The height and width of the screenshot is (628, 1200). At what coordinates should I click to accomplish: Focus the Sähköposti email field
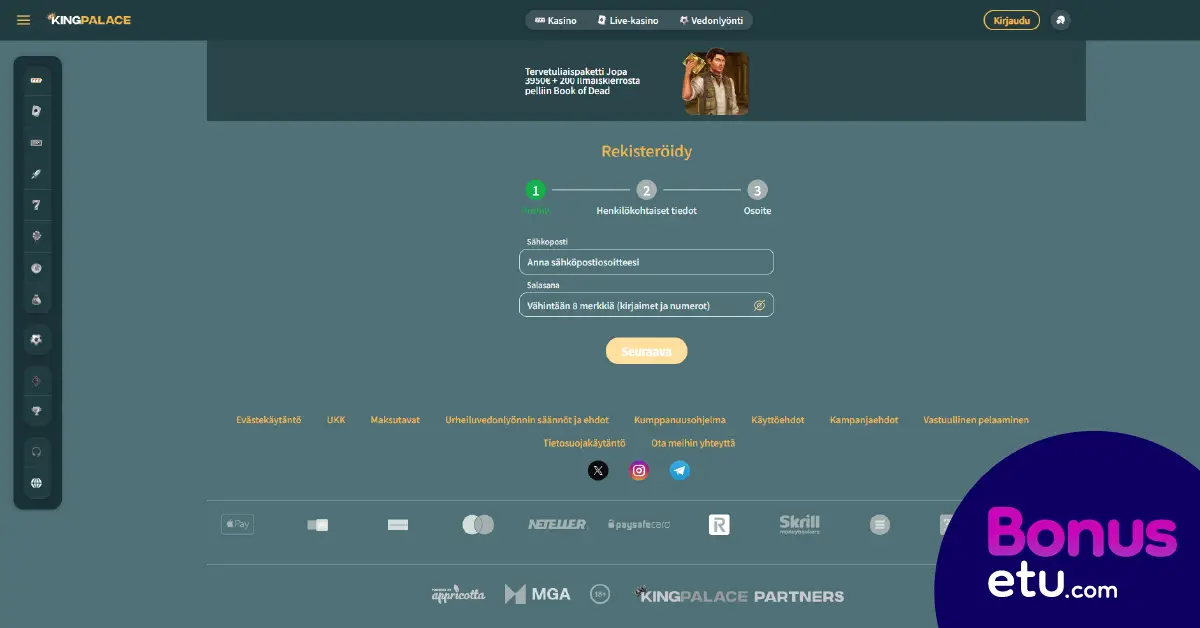[646, 262]
